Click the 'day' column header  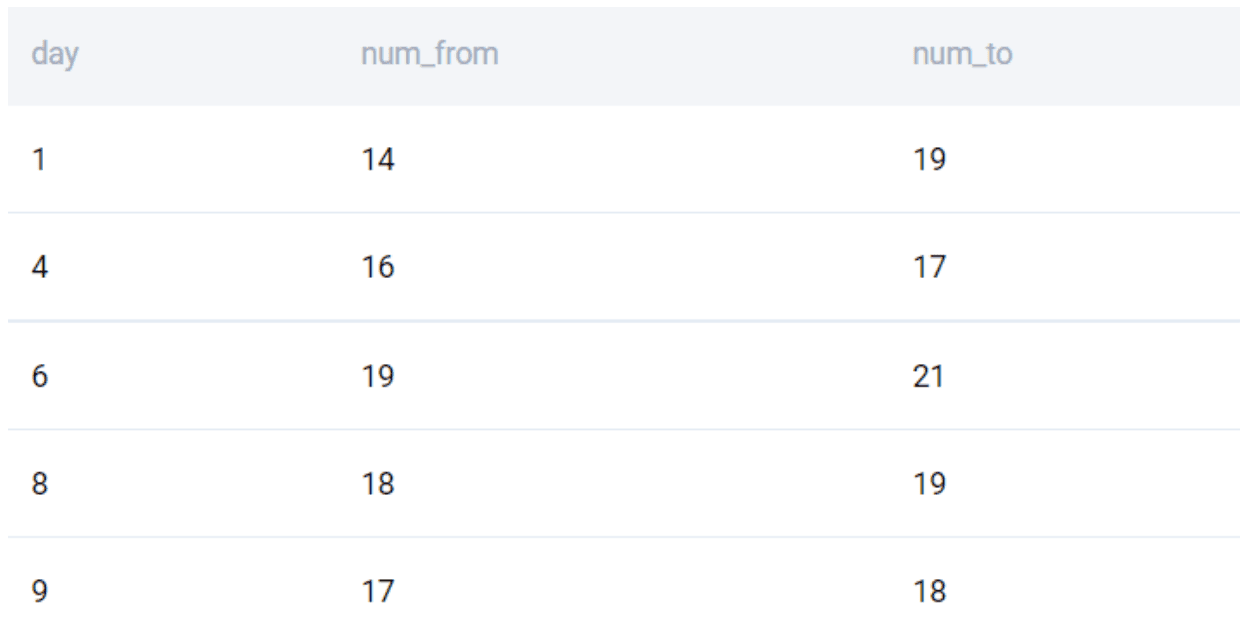coord(55,56)
